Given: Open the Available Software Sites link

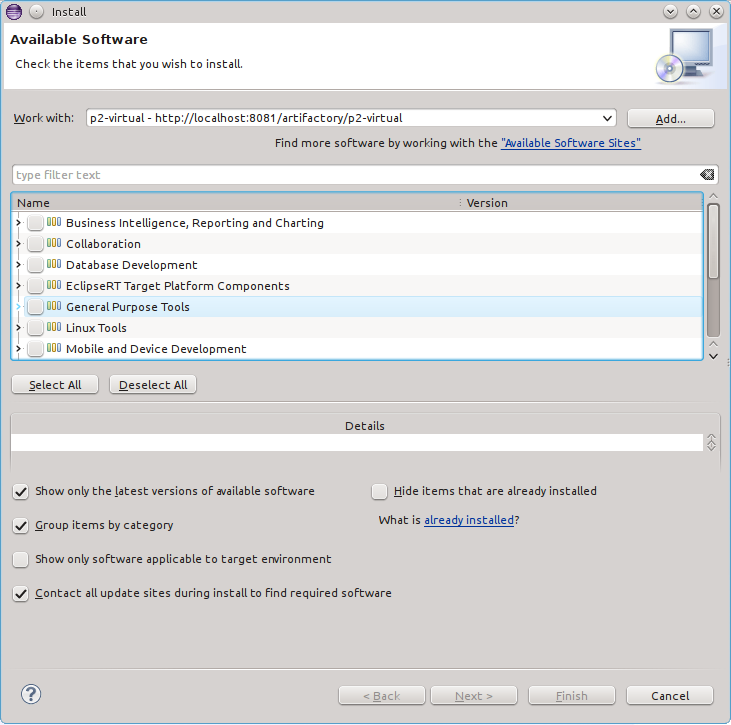Looking at the screenshot, I should point(571,143).
